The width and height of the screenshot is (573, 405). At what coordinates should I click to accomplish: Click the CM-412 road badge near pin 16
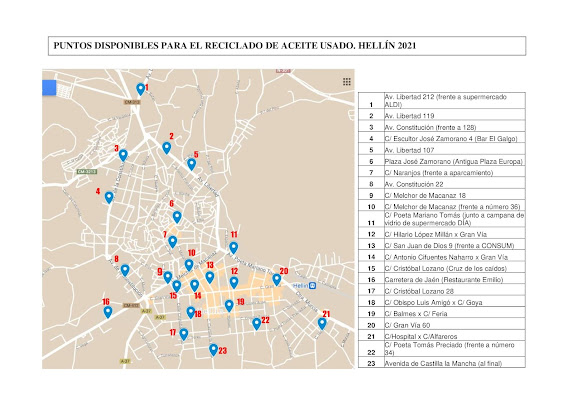point(131,305)
